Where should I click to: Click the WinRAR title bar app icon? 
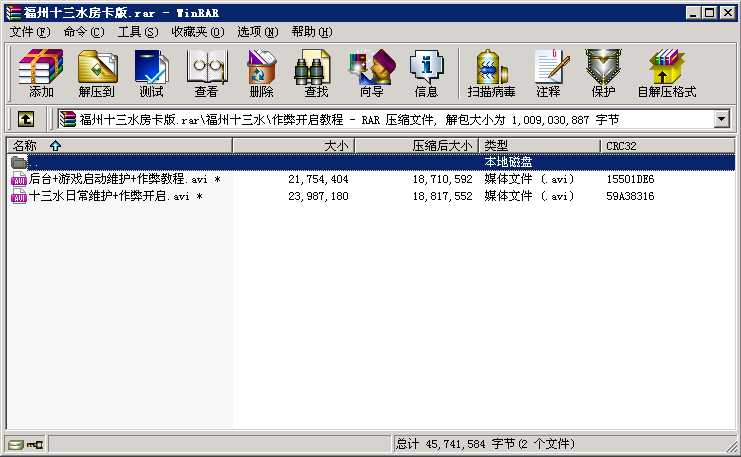point(14,13)
